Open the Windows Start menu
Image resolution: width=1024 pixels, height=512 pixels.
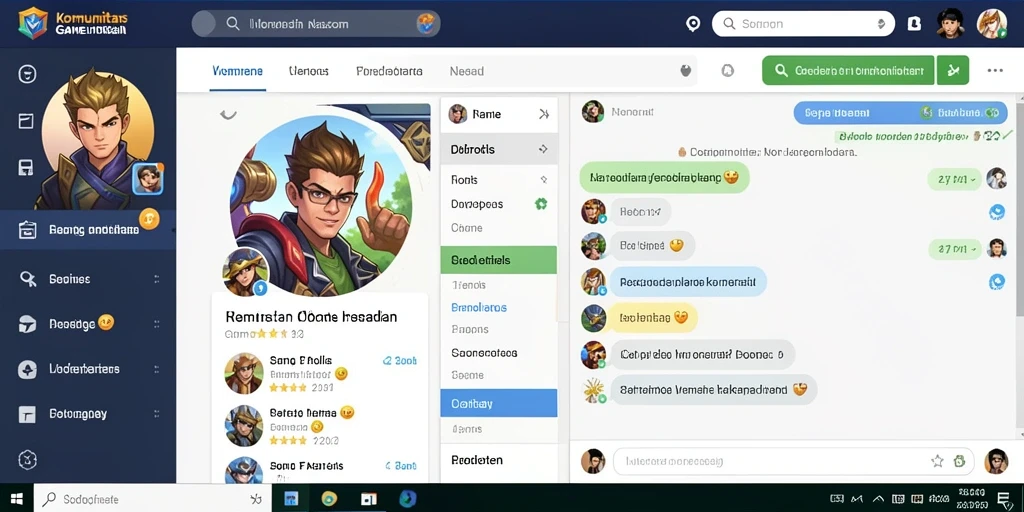point(16,500)
